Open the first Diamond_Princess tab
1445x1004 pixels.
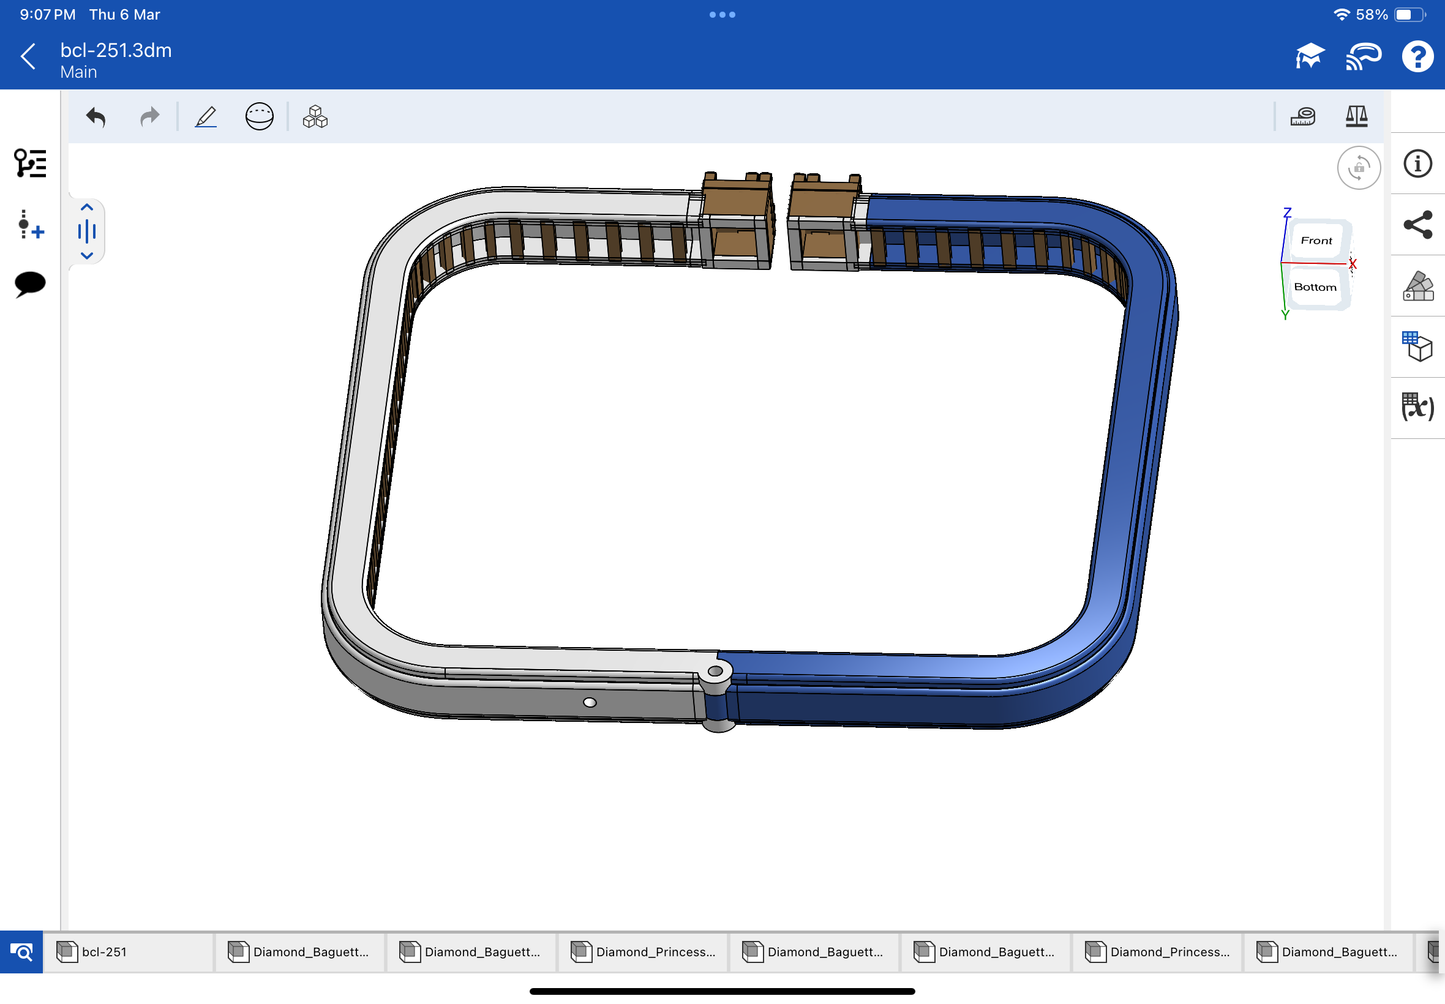(x=644, y=952)
